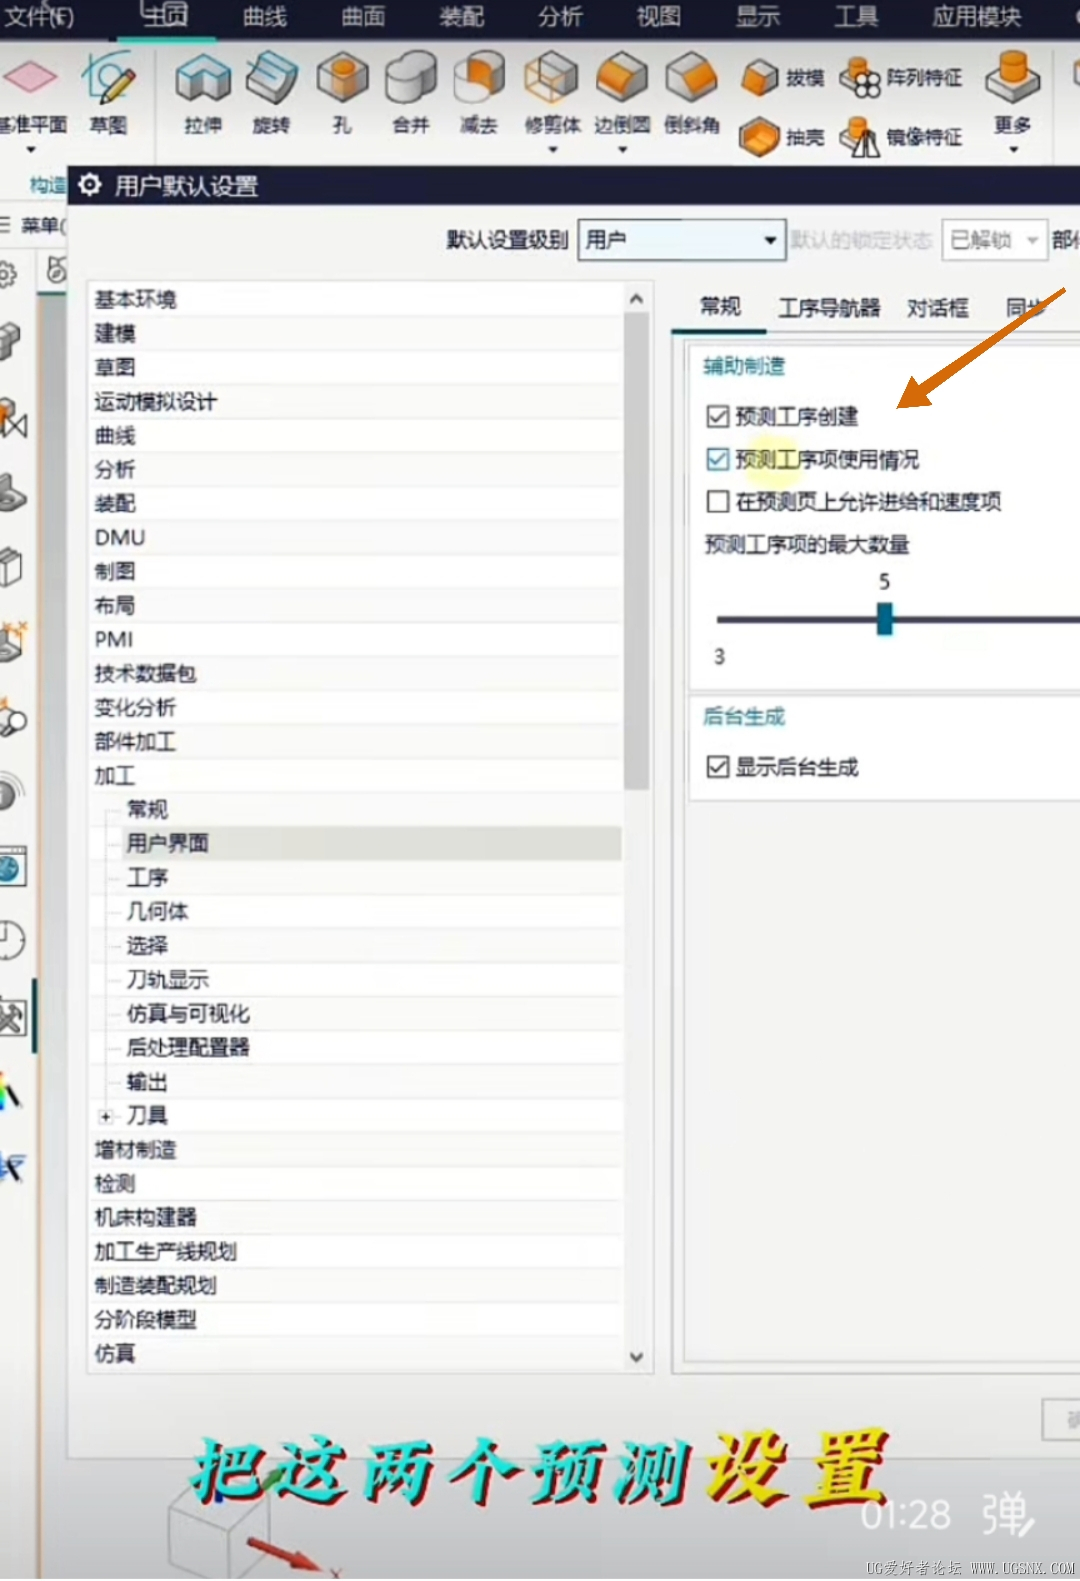Select 刀轨显示 under 加工 category
The height and width of the screenshot is (1581, 1080).
click(x=372, y=979)
